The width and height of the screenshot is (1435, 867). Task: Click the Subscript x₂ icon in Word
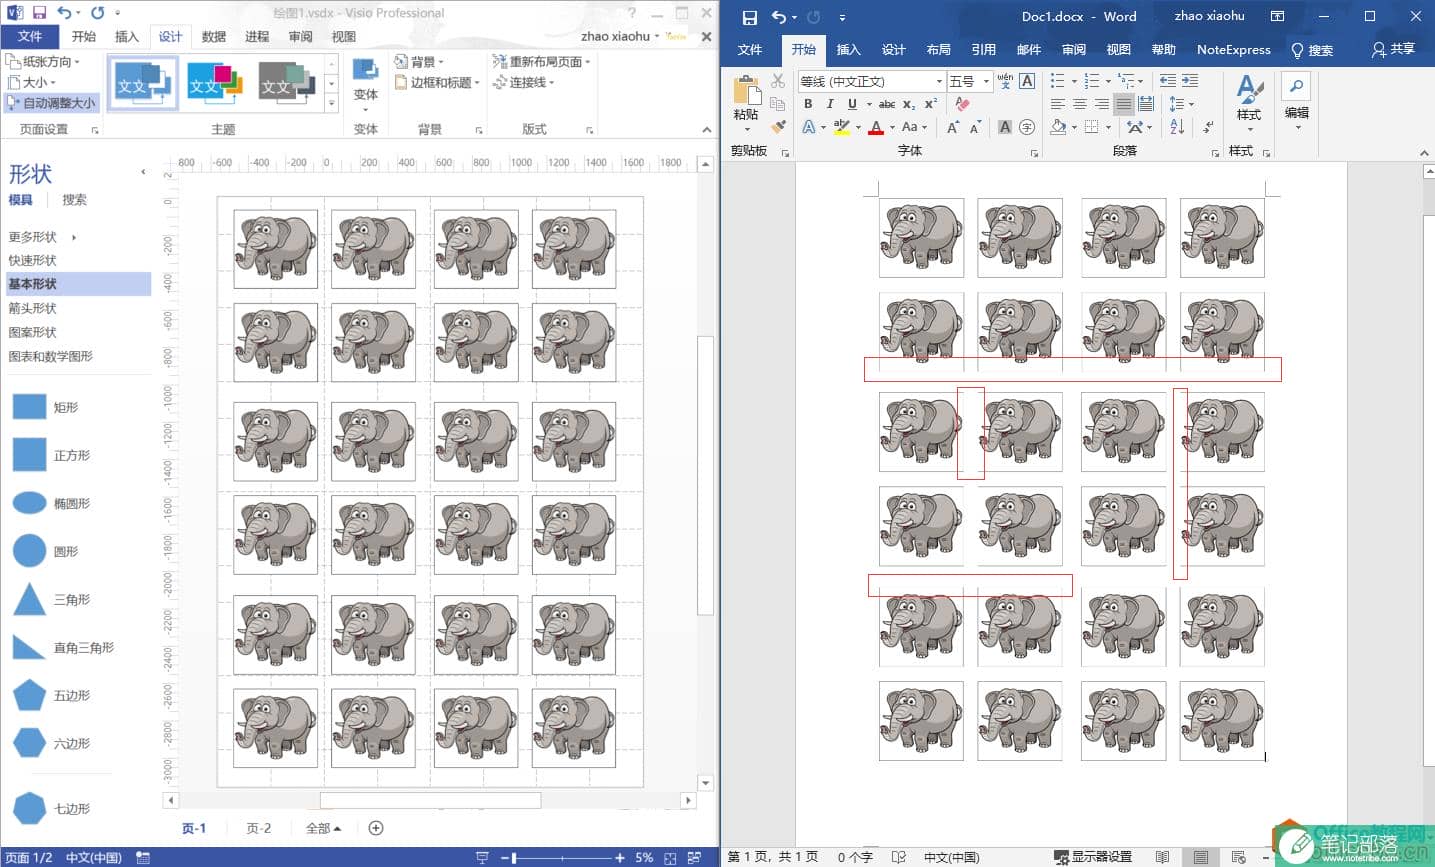(x=909, y=104)
